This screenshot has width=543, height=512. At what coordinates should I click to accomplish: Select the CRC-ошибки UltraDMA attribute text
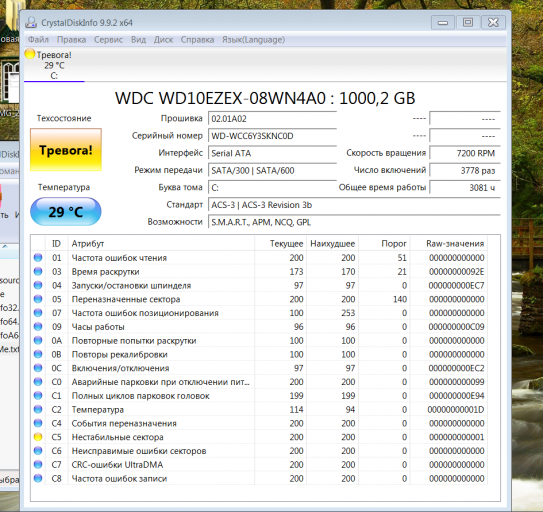[x=117, y=465]
